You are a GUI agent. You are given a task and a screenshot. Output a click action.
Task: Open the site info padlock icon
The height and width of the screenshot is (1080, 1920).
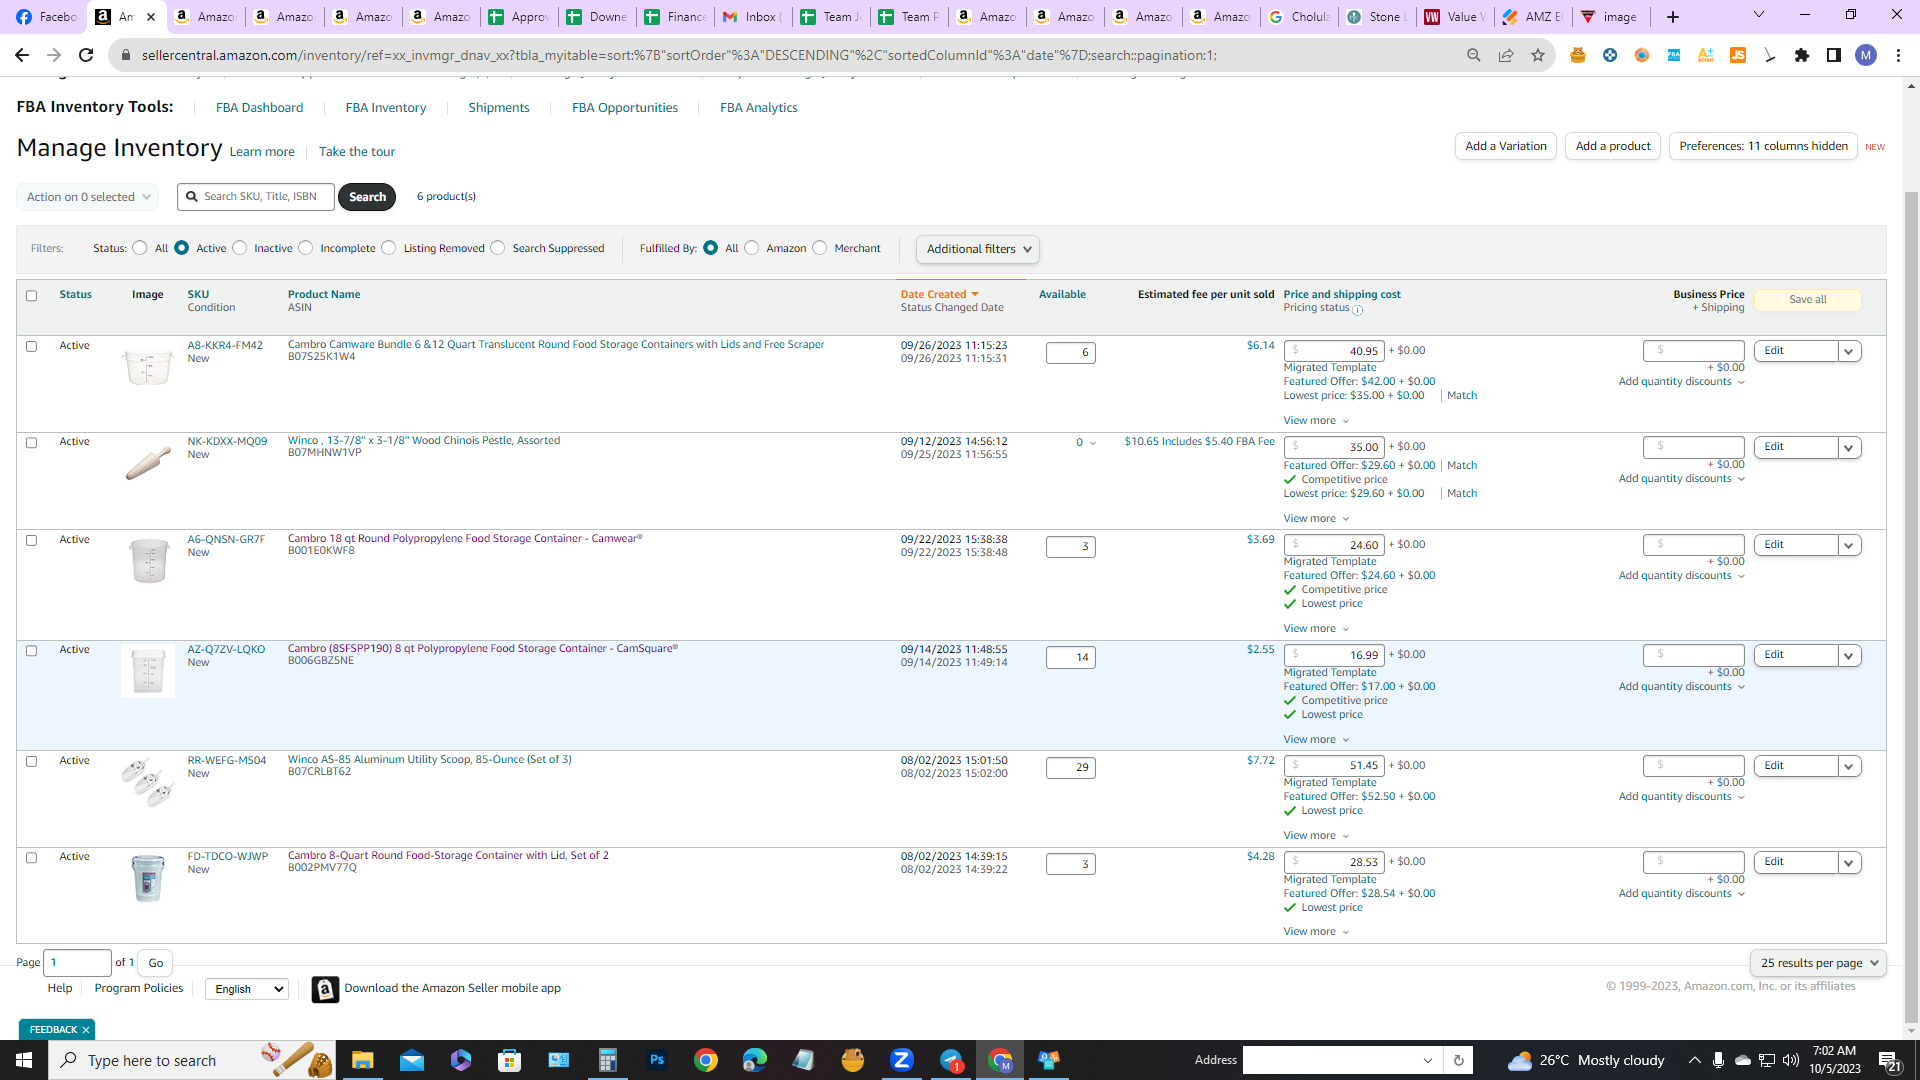pyautogui.click(x=125, y=55)
